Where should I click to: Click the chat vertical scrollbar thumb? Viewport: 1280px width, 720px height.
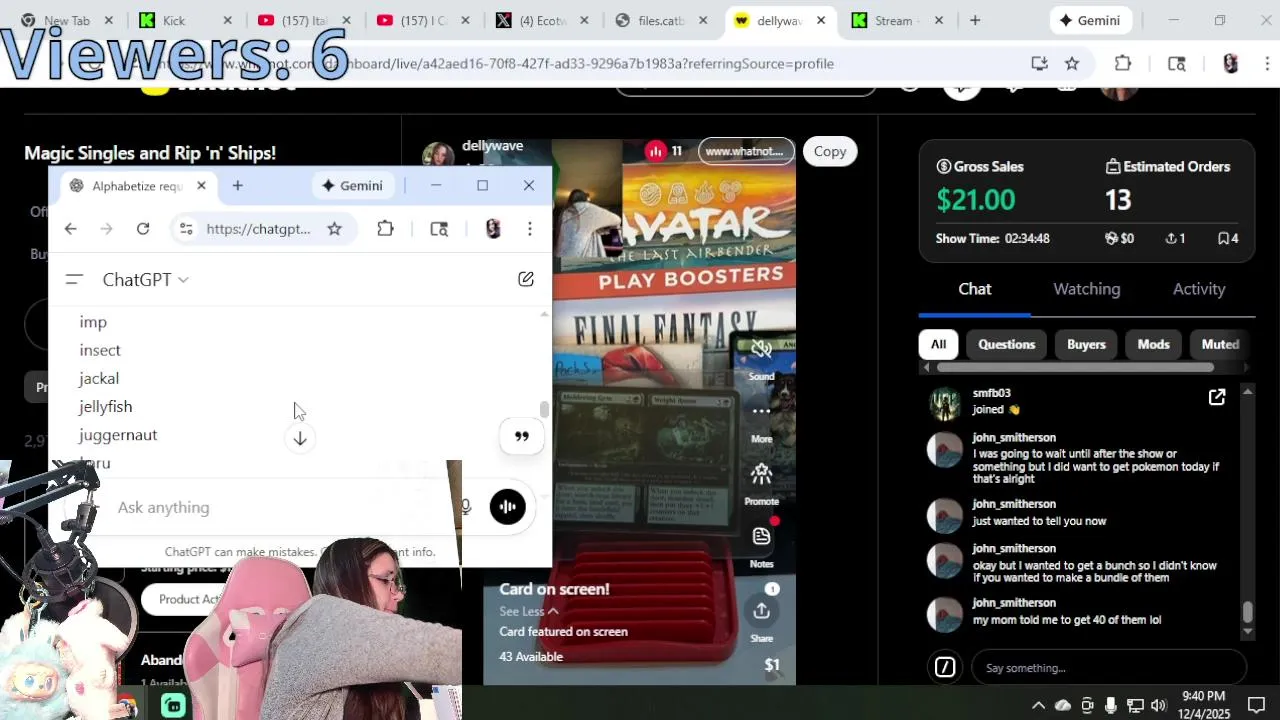coord(1247,612)
